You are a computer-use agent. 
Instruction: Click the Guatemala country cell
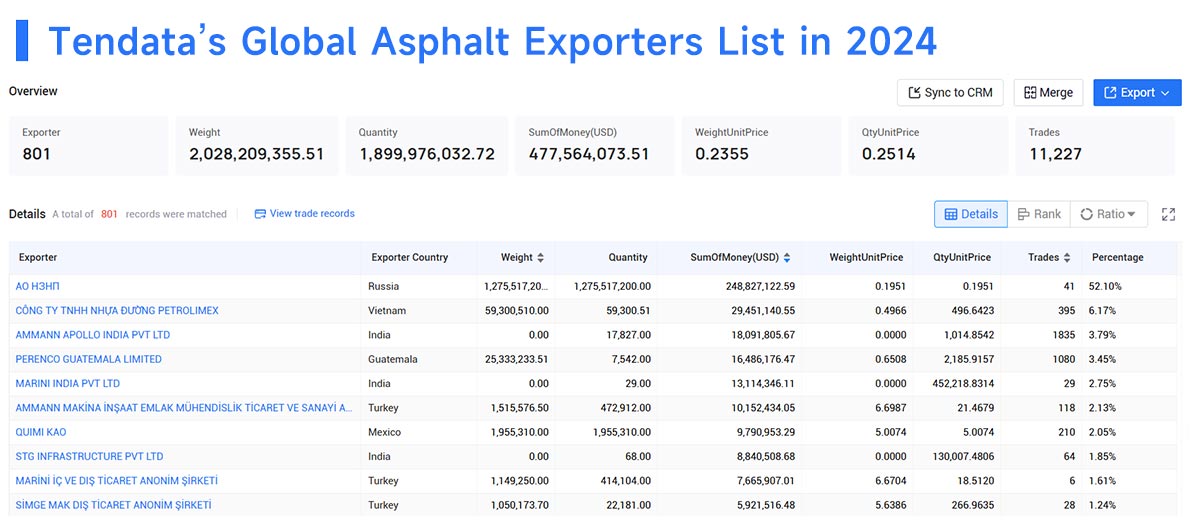tap(393, 359)
